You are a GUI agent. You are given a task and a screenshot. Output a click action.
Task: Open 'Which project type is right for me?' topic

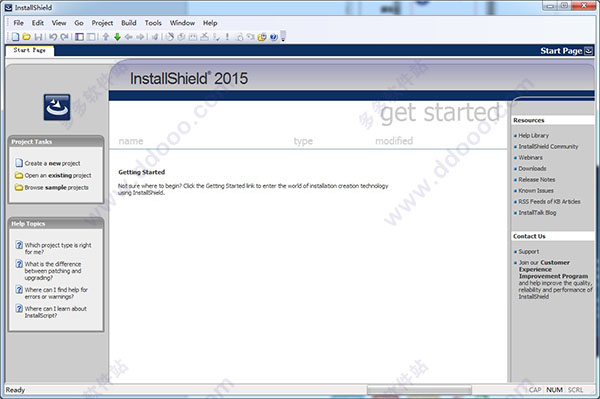58,248
